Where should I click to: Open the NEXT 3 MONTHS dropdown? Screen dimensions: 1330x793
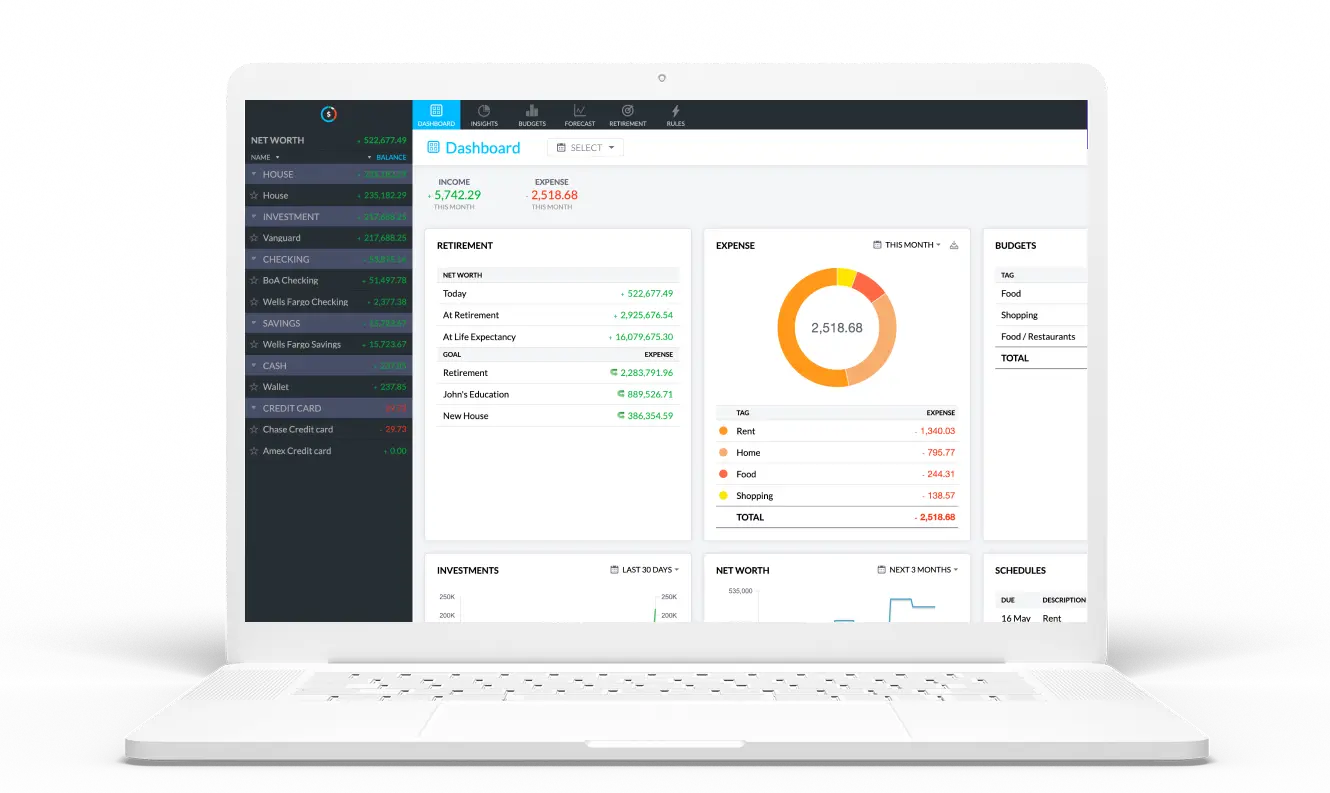point(918,570)
